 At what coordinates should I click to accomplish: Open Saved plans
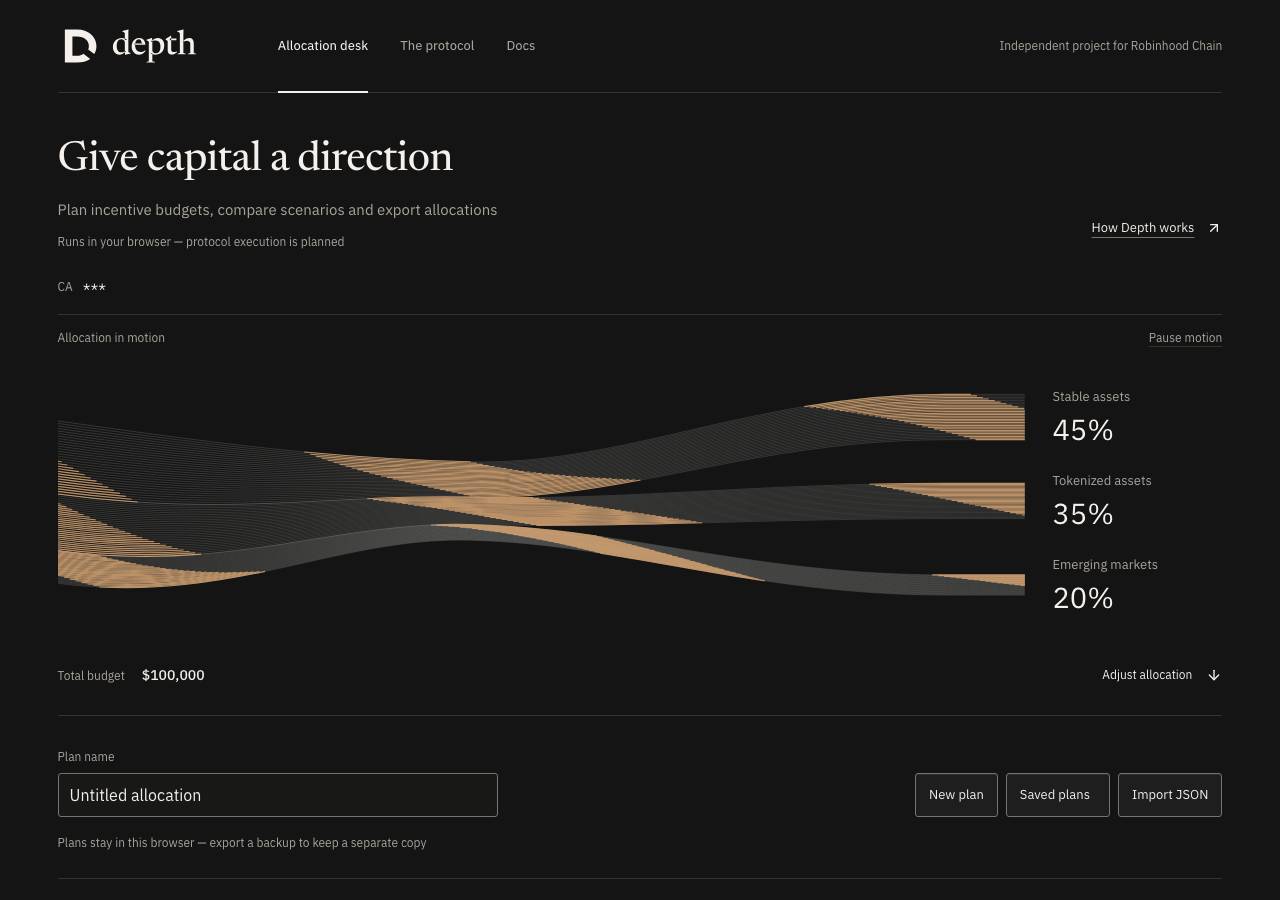click(x=1057, y=795)
